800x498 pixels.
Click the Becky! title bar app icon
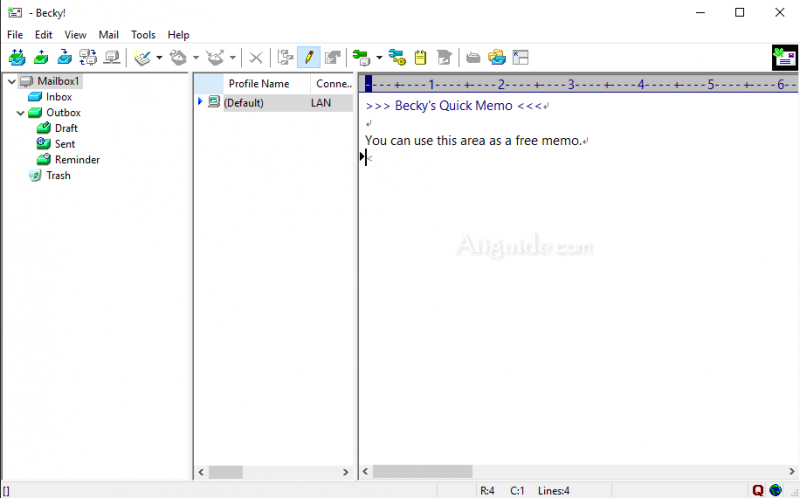tap(15, 13)
